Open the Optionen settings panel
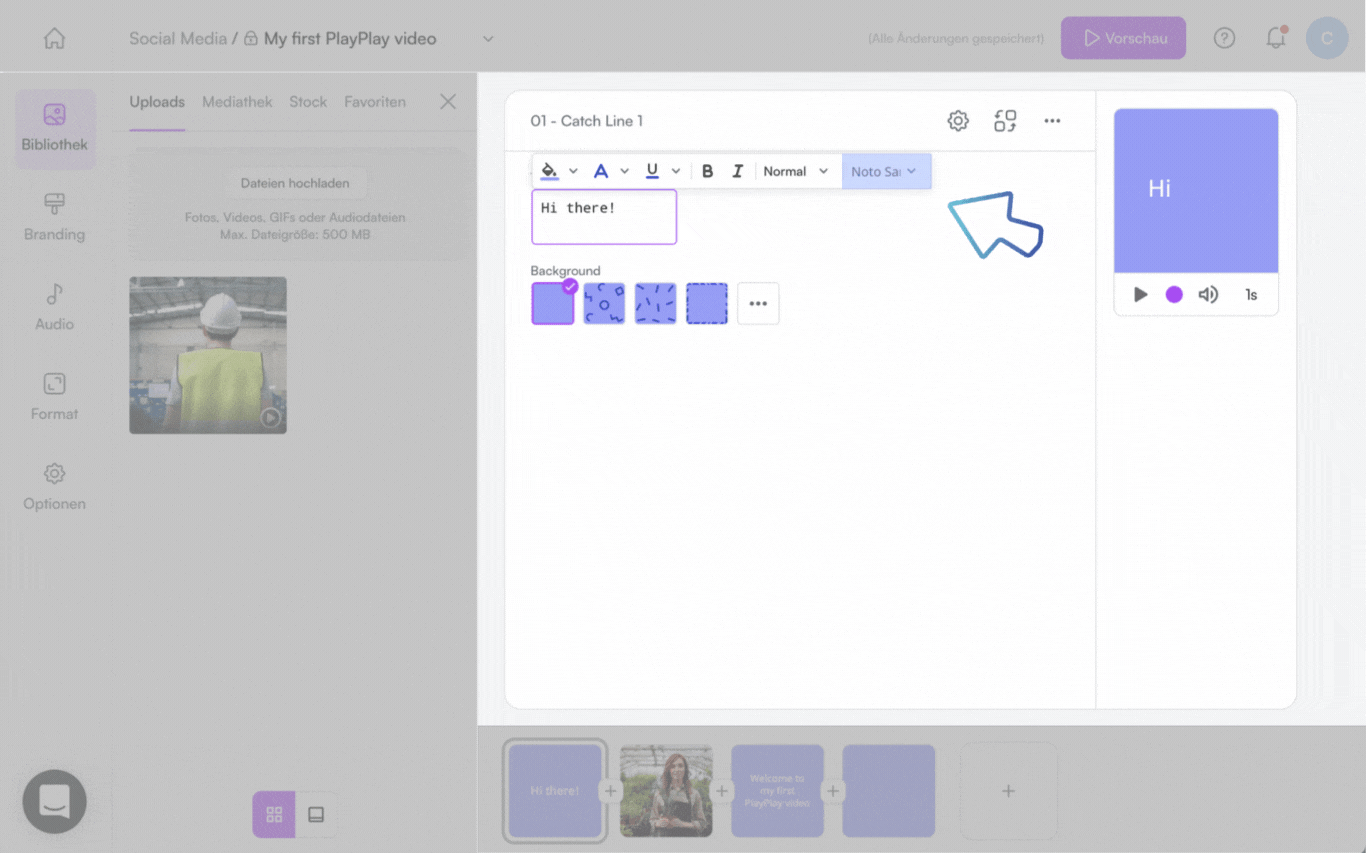 click(54, 488)
